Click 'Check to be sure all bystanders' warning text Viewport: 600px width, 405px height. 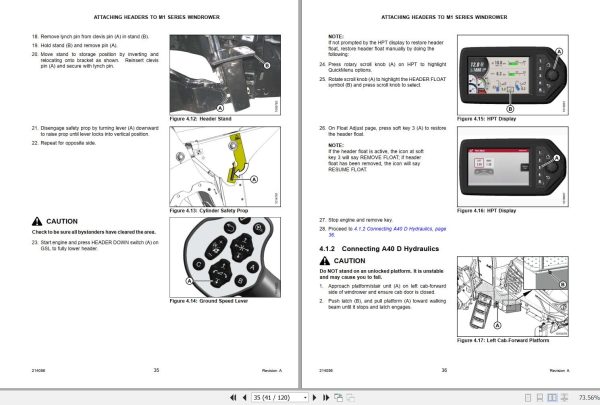tap(94, 232)
